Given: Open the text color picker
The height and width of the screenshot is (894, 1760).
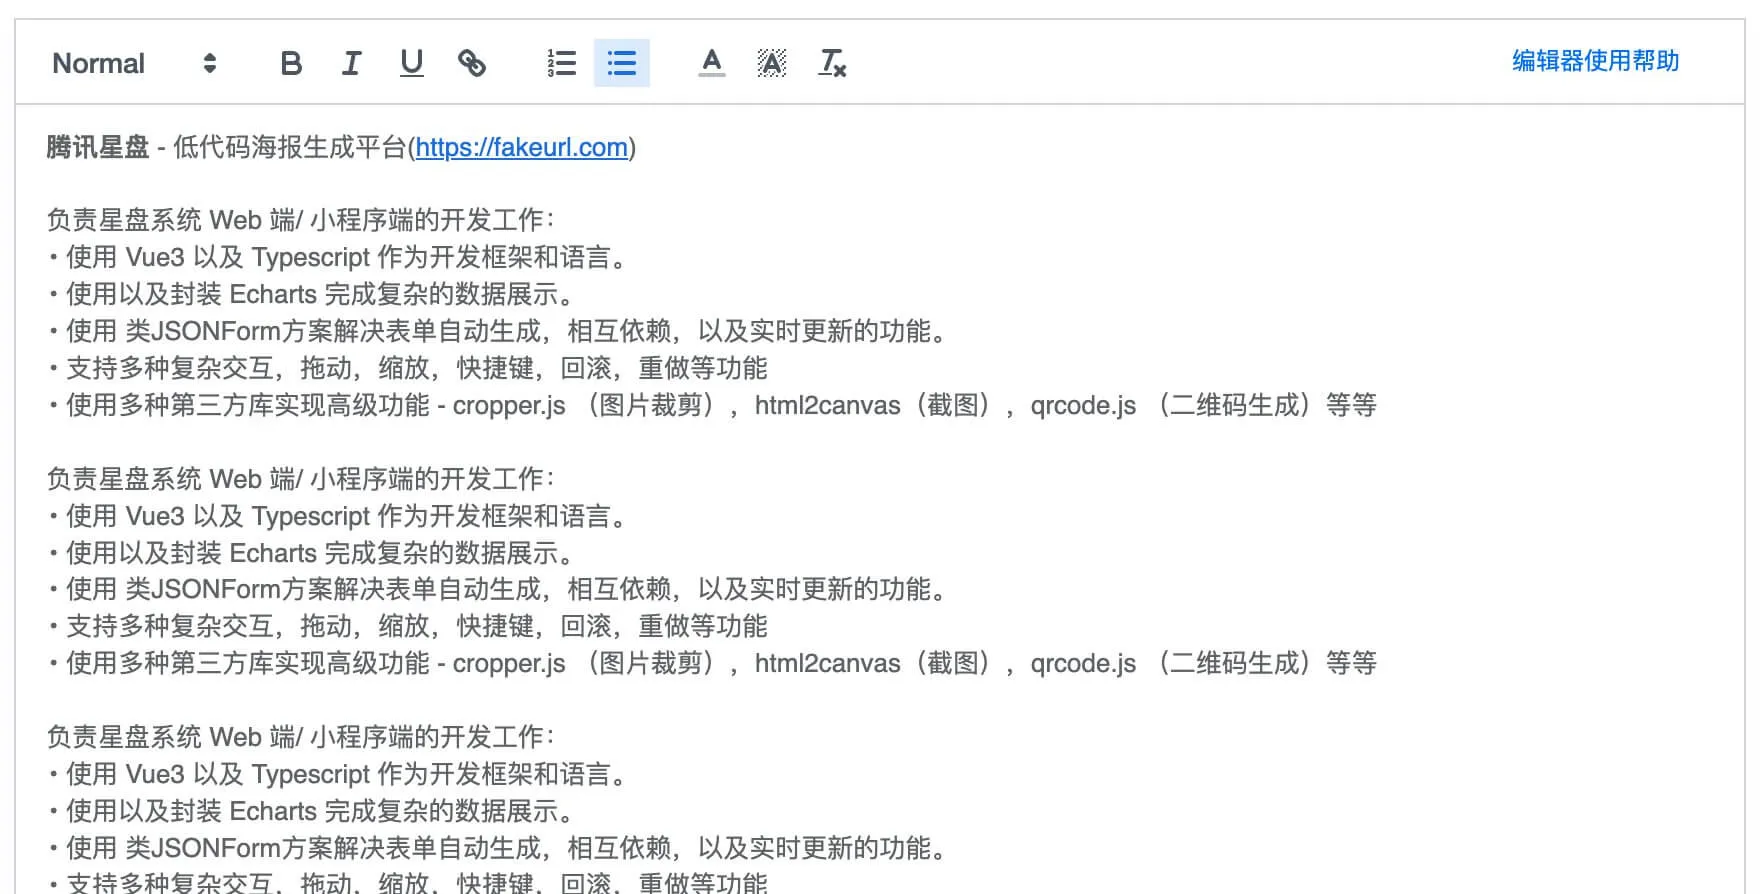Looking at the screenshot, I should (x=711, y=63).
